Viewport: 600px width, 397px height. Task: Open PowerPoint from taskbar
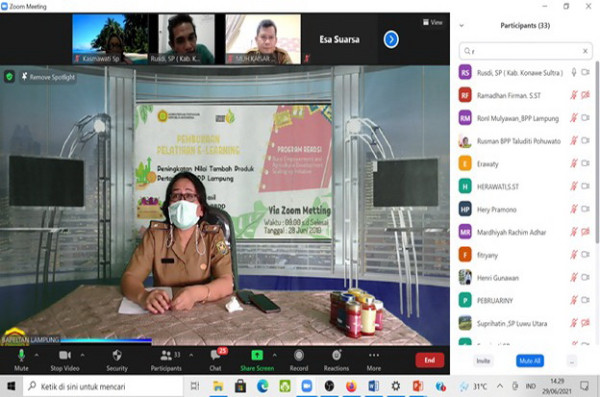tap(418, 386)
